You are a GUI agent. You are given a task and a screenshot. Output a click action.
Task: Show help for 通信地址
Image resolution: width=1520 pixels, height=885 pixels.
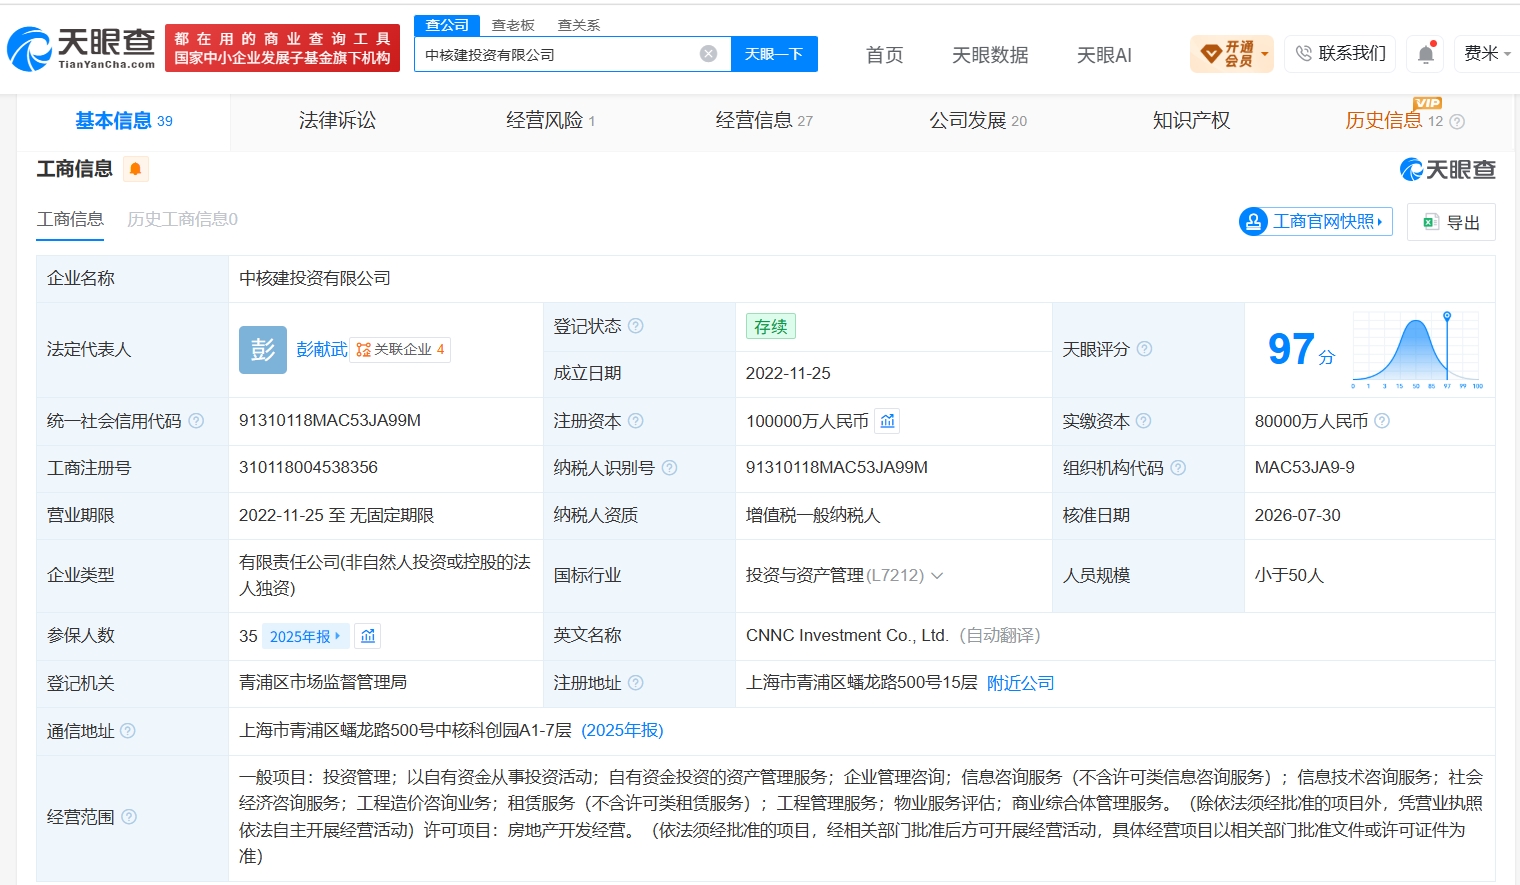pyautogui.click(x=128, y=731)
